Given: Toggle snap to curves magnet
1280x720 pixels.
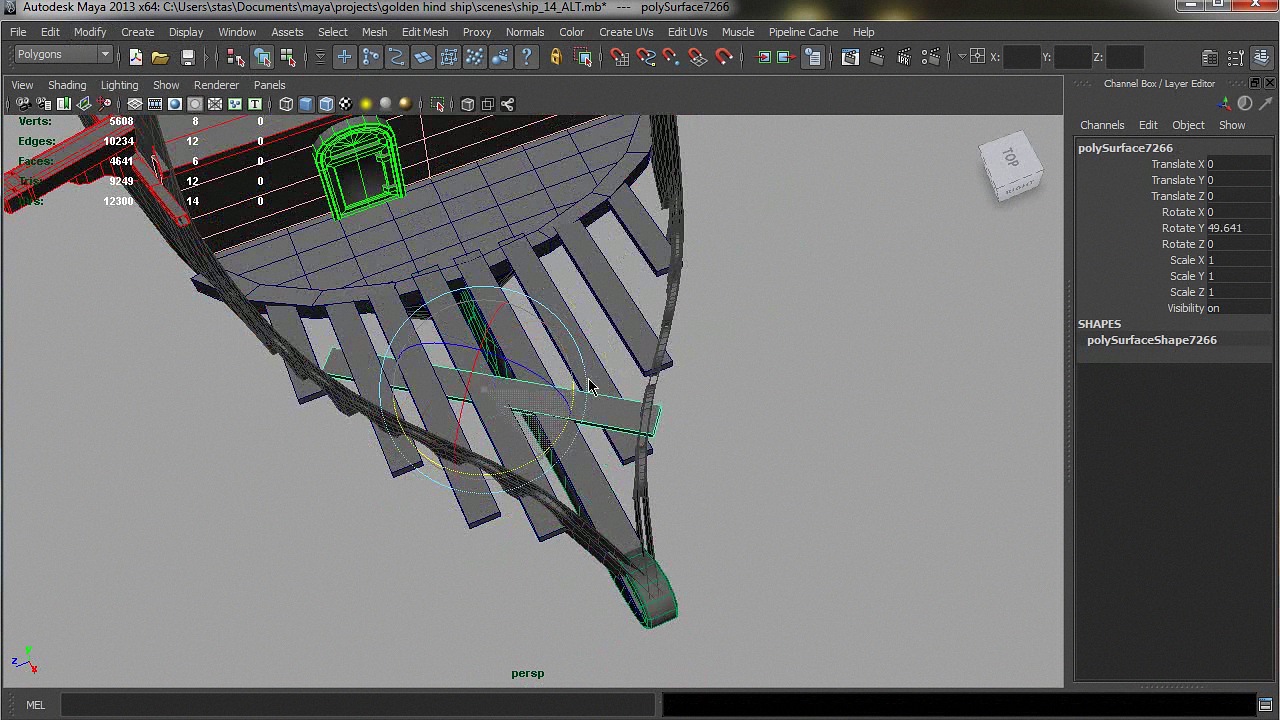Looking at the screenshot, I should coord(646,57).
